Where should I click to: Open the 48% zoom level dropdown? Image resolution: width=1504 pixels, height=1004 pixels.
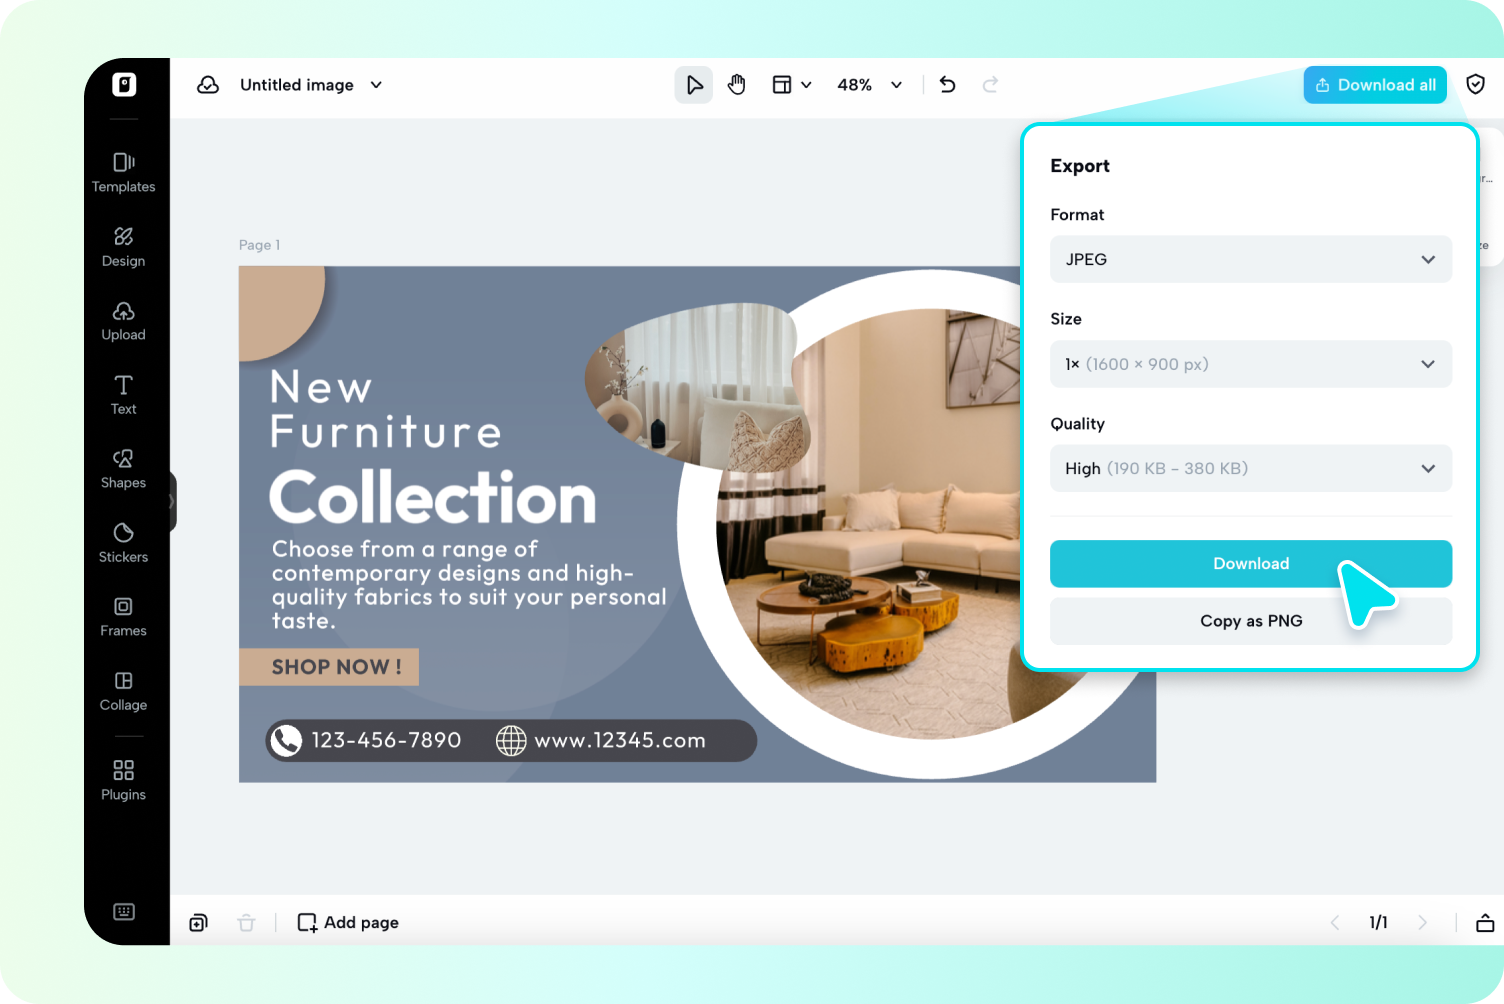(x=870, y=85)
